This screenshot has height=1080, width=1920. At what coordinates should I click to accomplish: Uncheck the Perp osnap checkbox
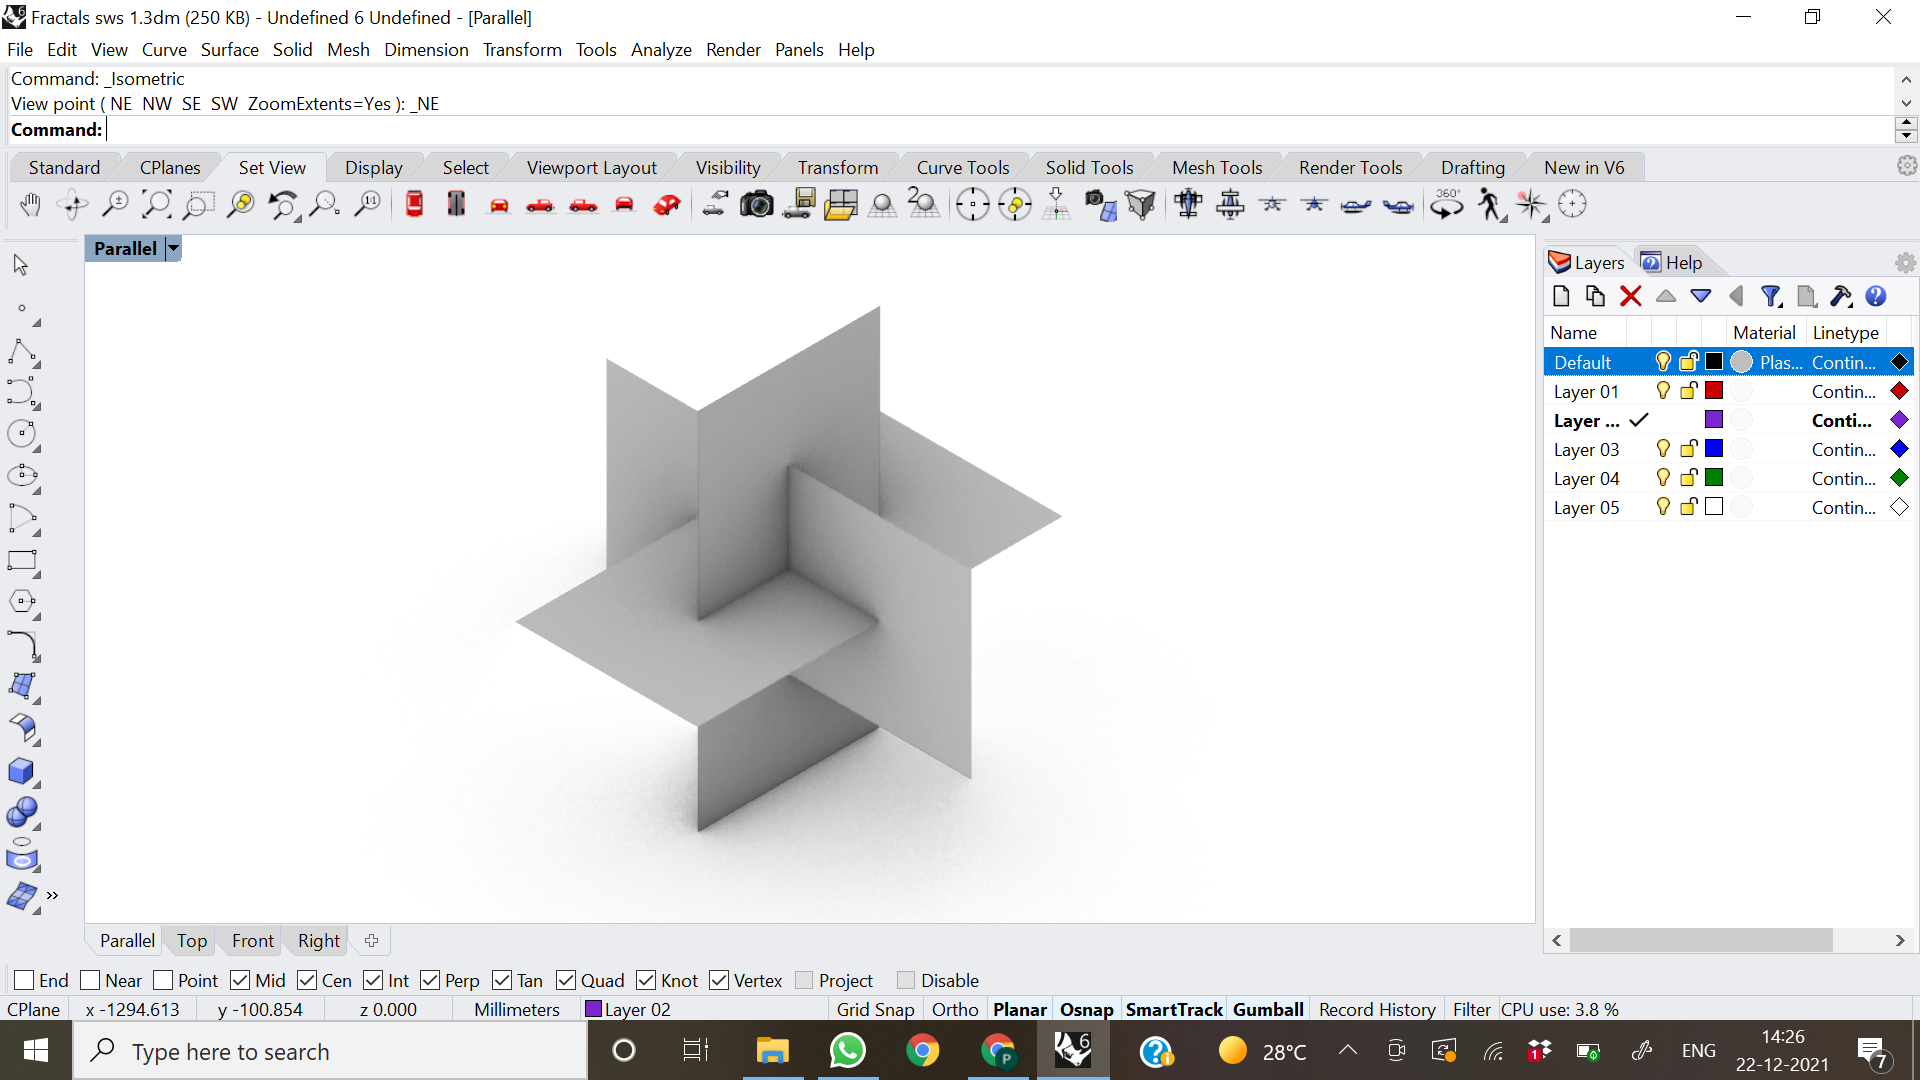click(x=431, y=980)
